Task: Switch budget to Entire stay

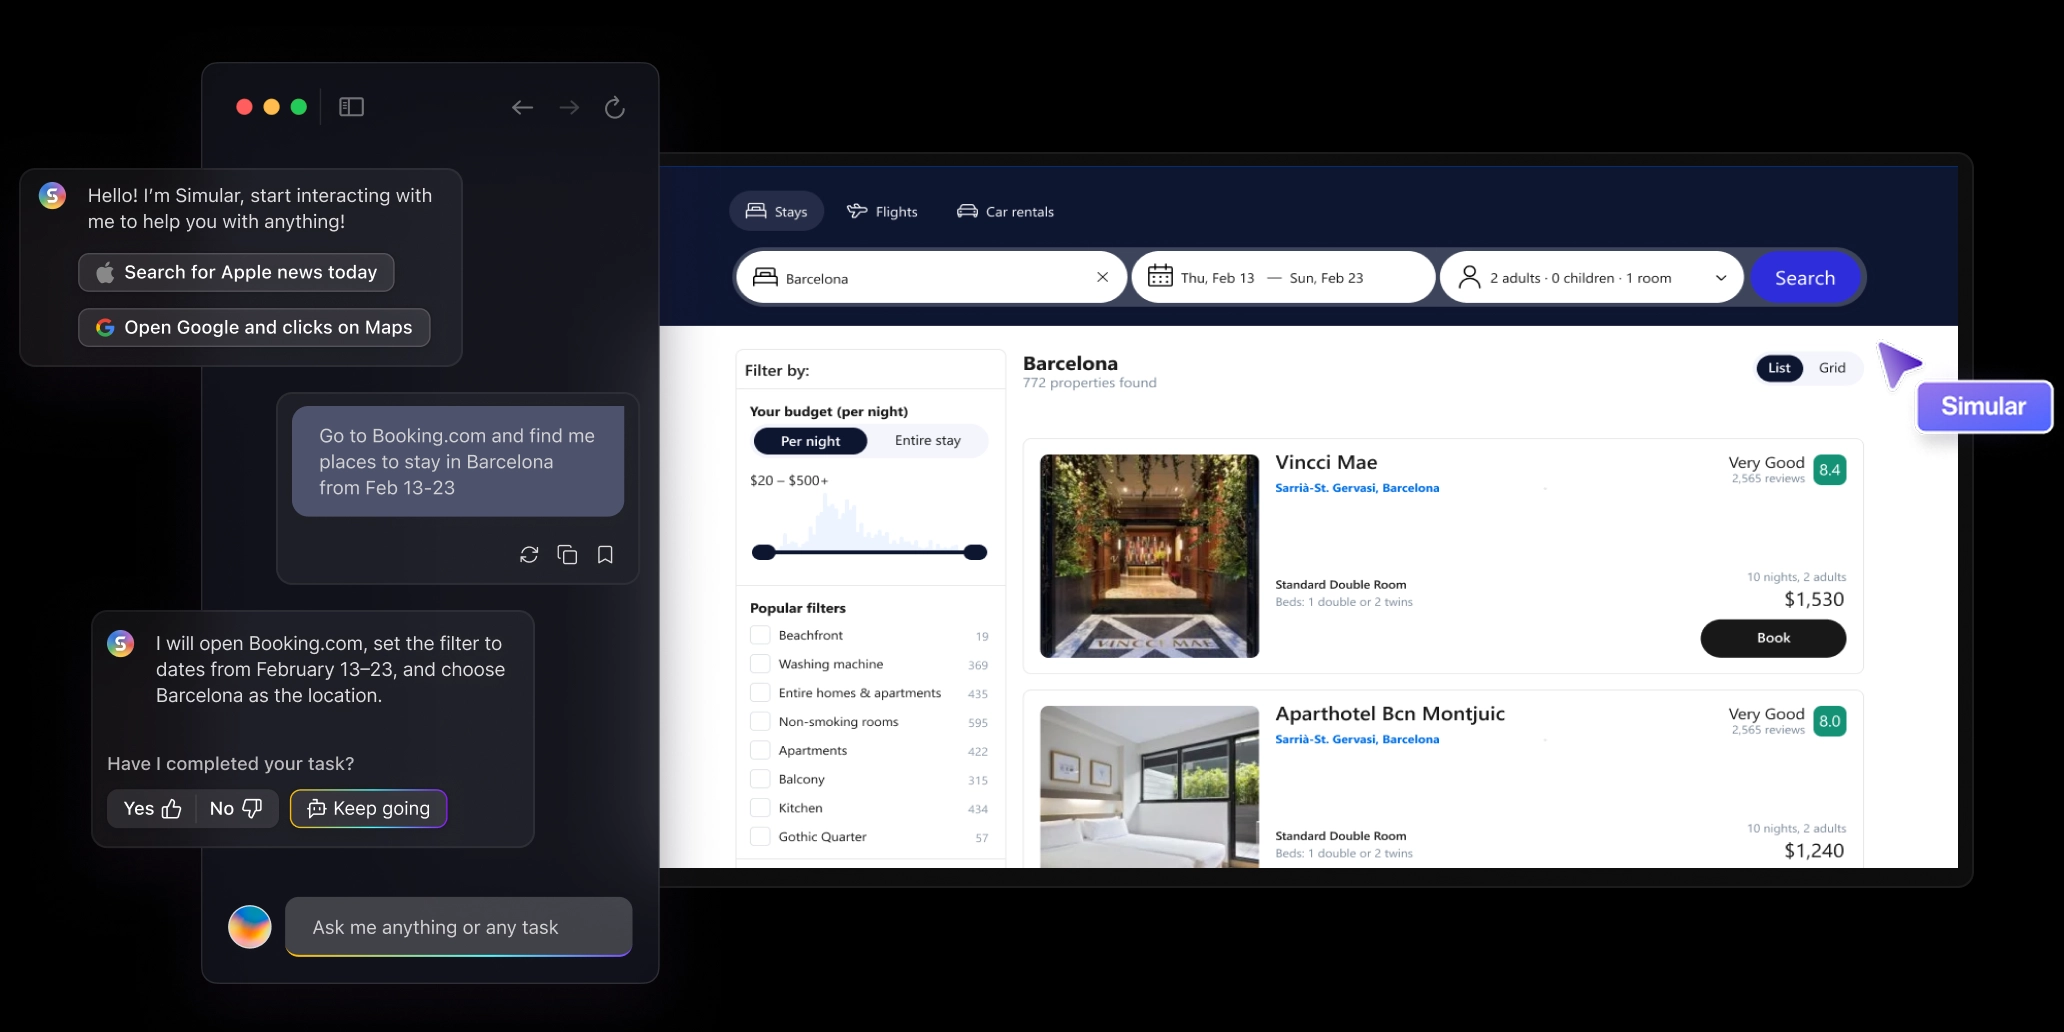Action: [x=927, y=441]
